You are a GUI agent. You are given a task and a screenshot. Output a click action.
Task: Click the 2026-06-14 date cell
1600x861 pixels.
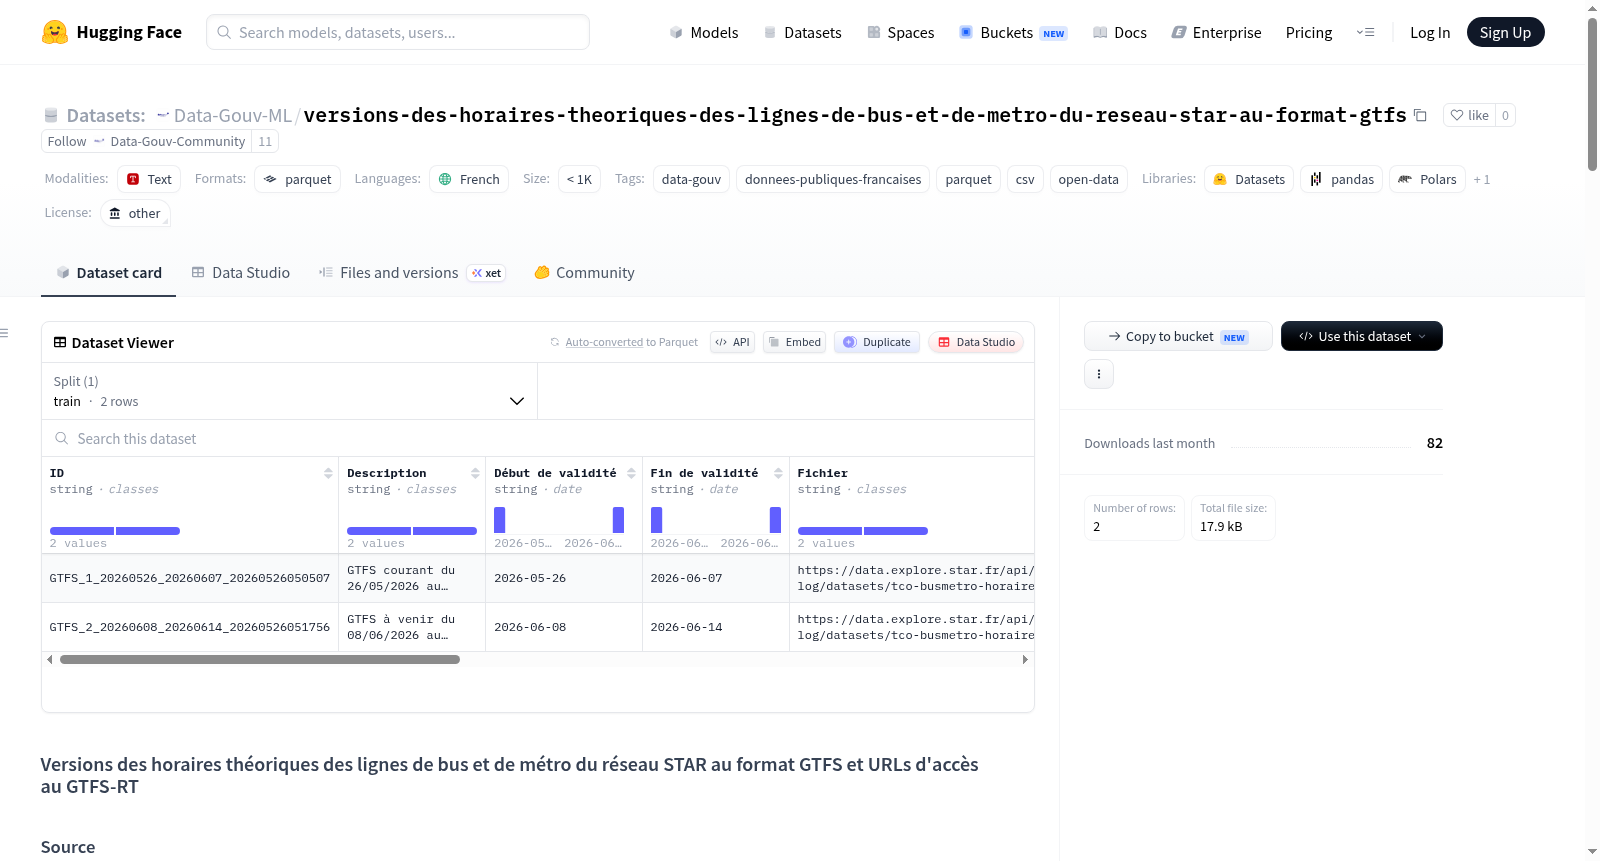[x=716, y=627]
